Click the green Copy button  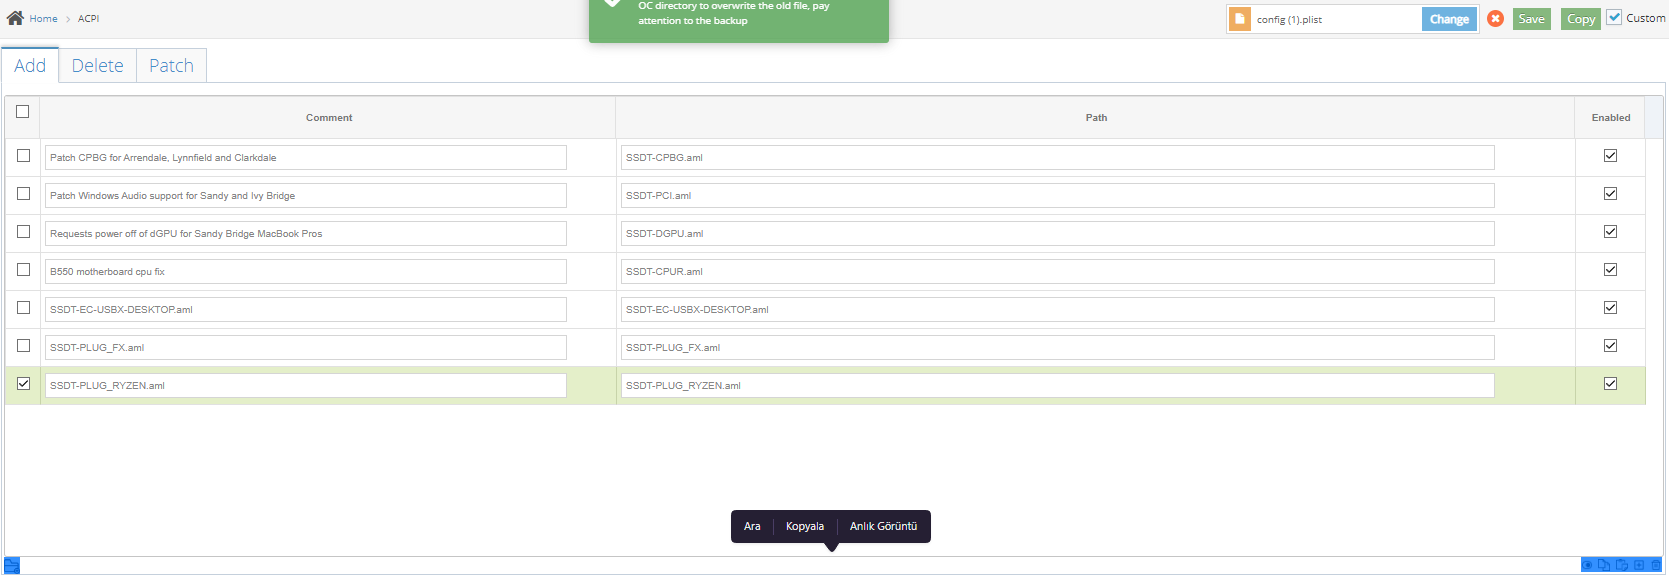tap(1581, 19)
